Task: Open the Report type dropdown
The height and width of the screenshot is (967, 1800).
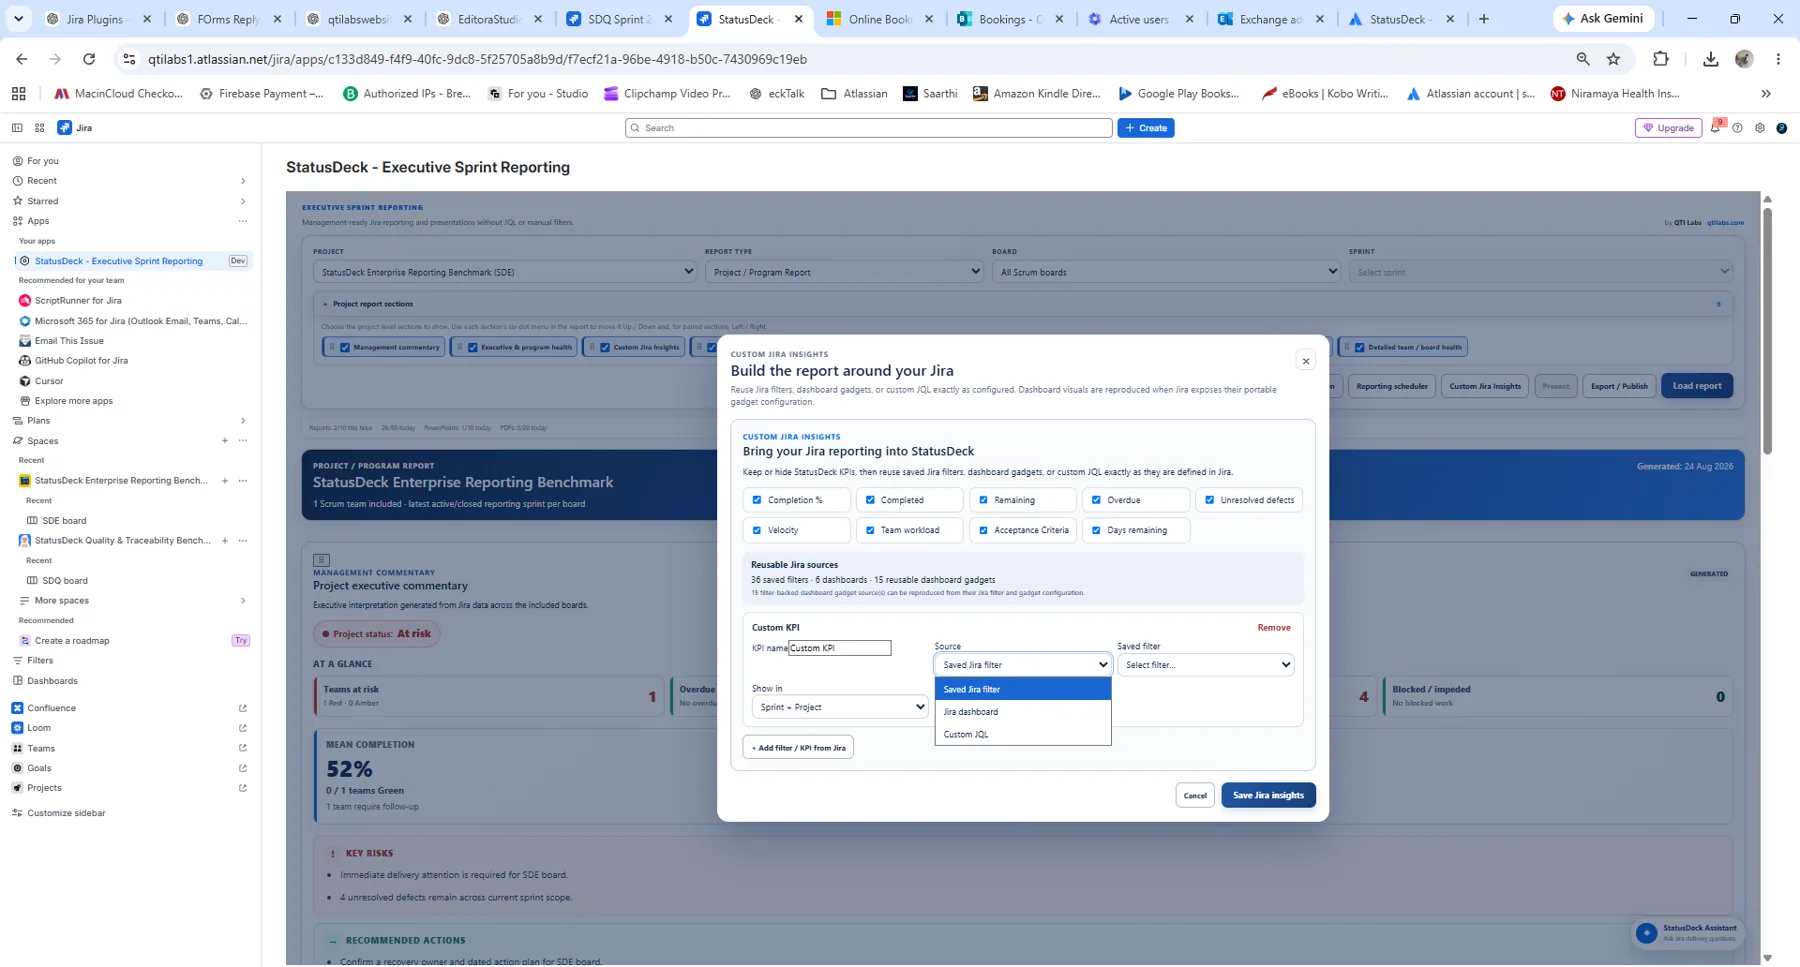Action: (x=844, y=272)
